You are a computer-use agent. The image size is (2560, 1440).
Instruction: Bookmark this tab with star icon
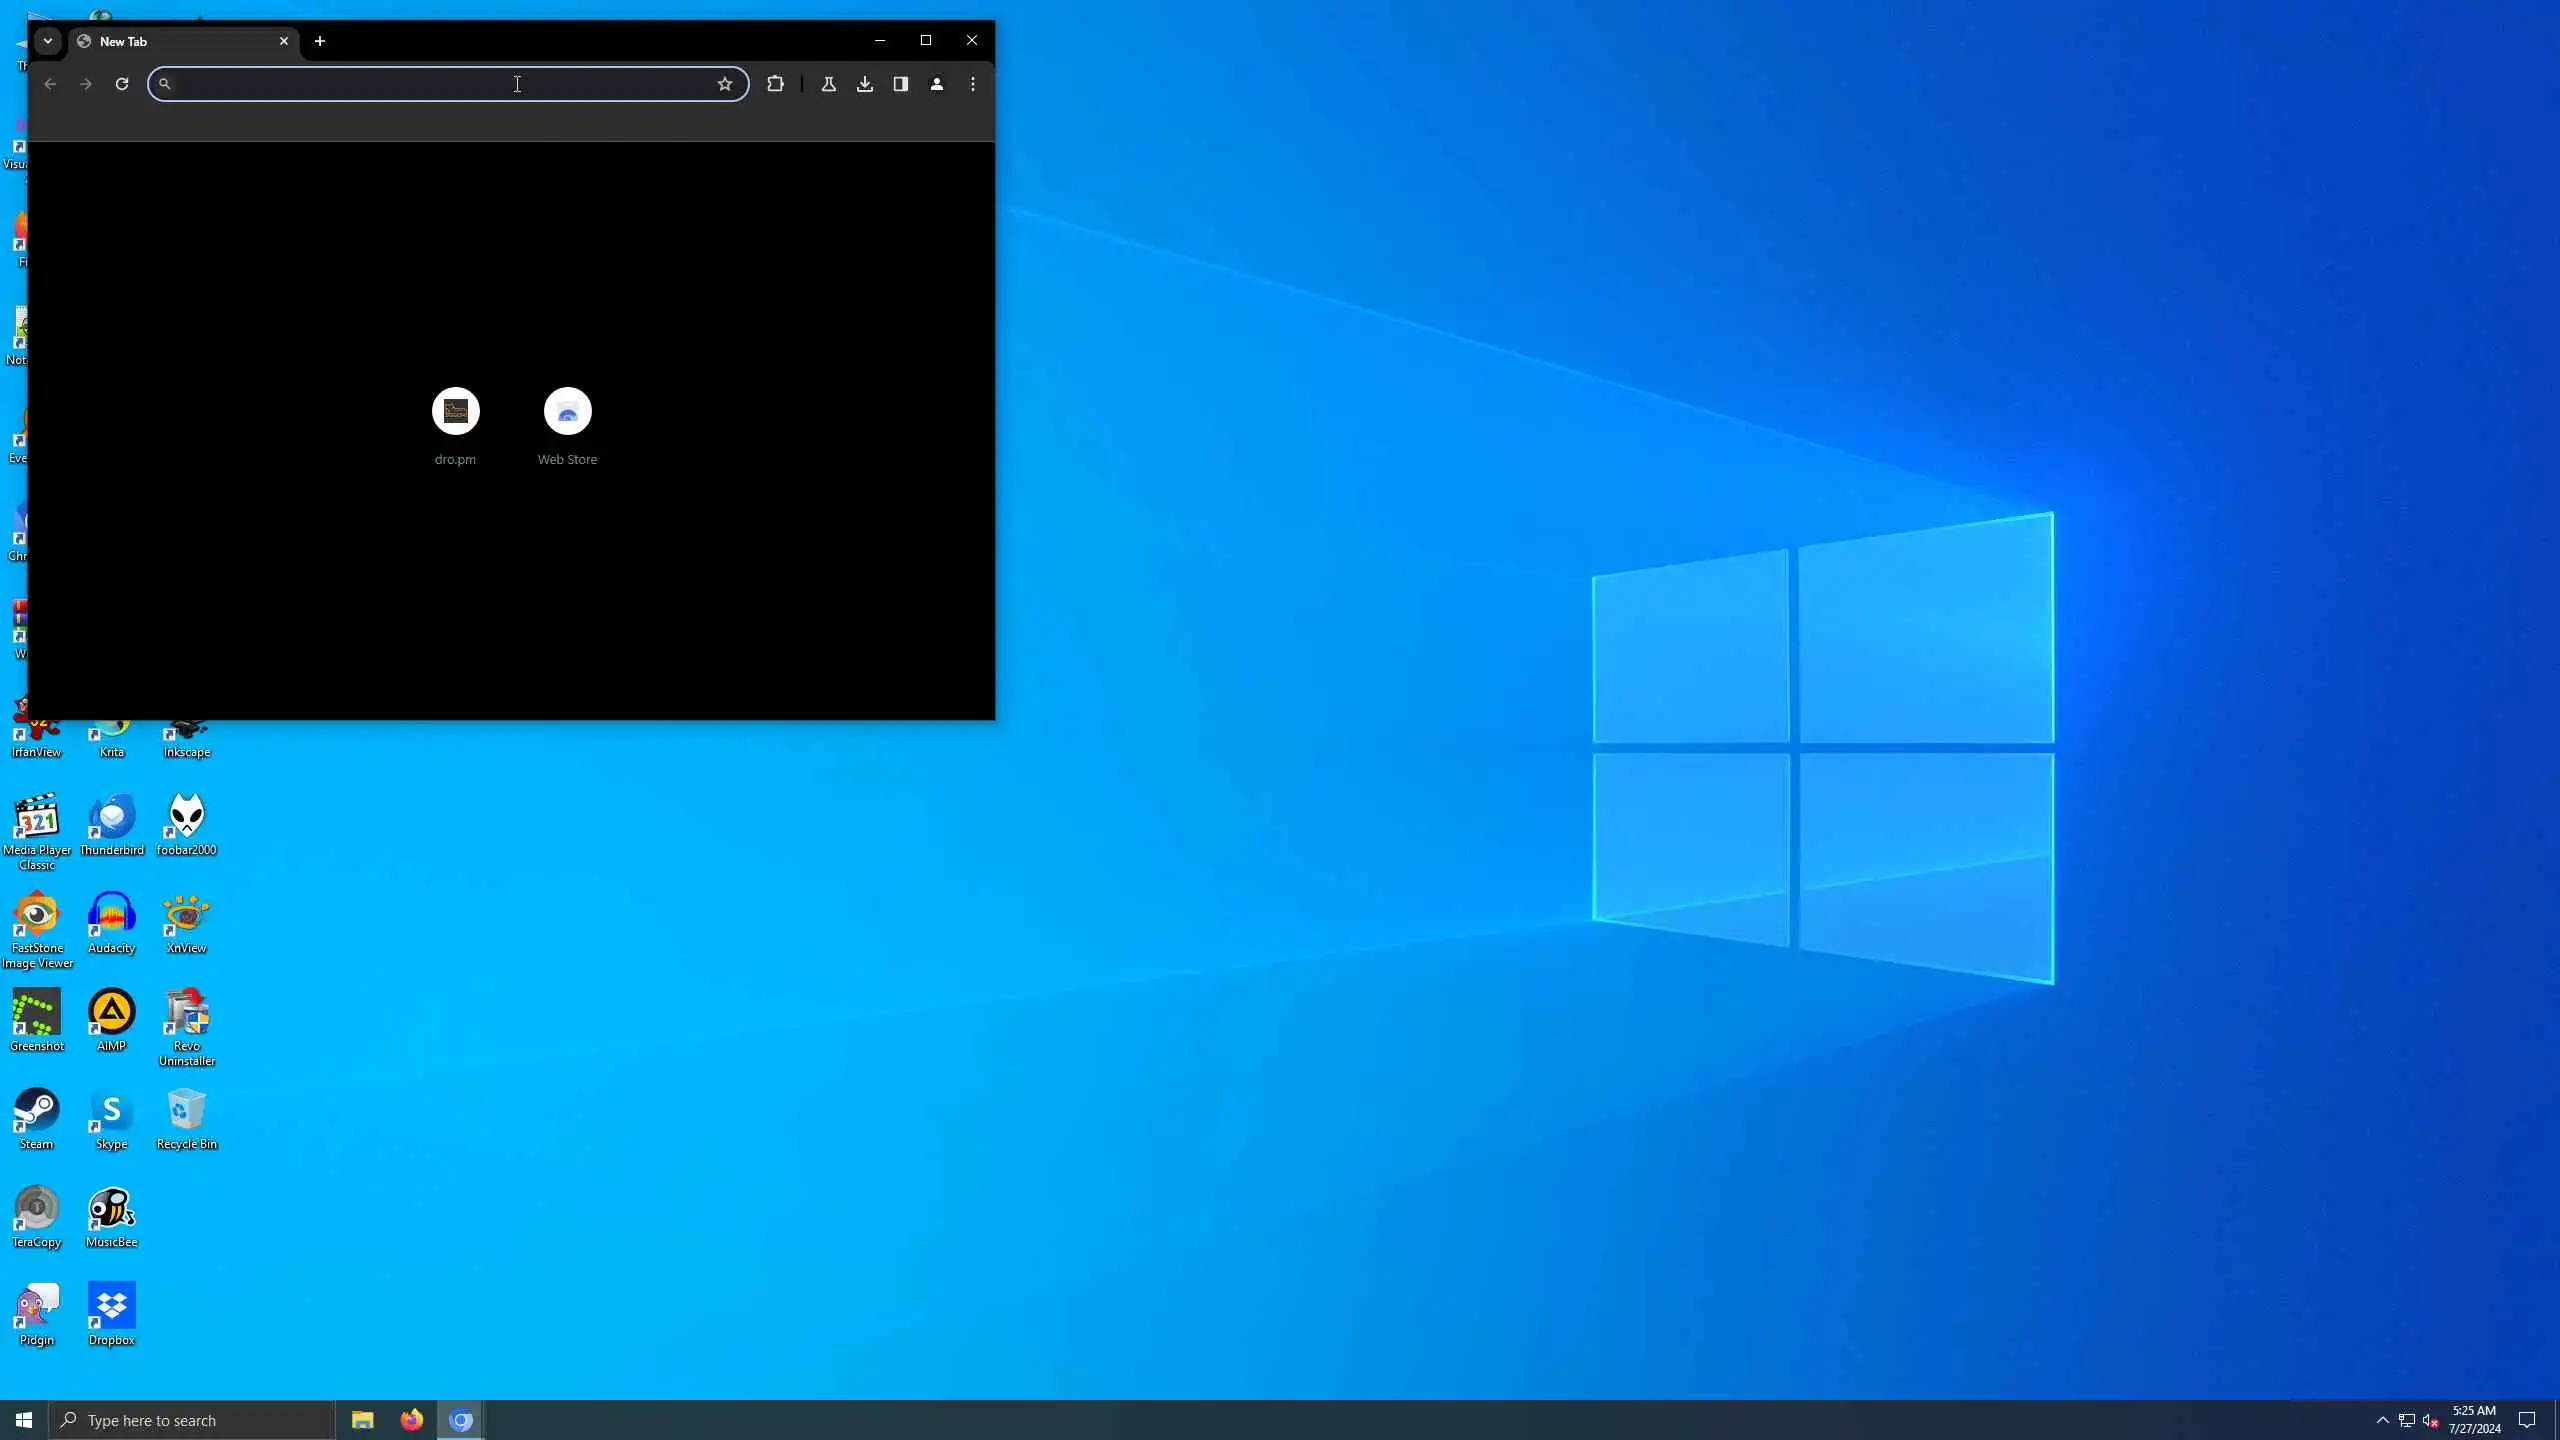click(725, 84)
